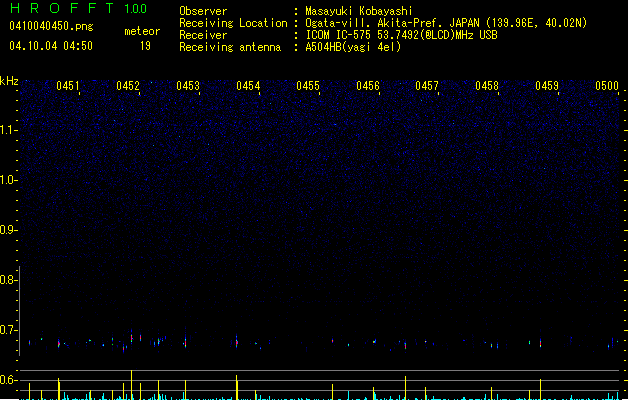
Task: Click the 'meteor' count label
Action: (142, 31)
